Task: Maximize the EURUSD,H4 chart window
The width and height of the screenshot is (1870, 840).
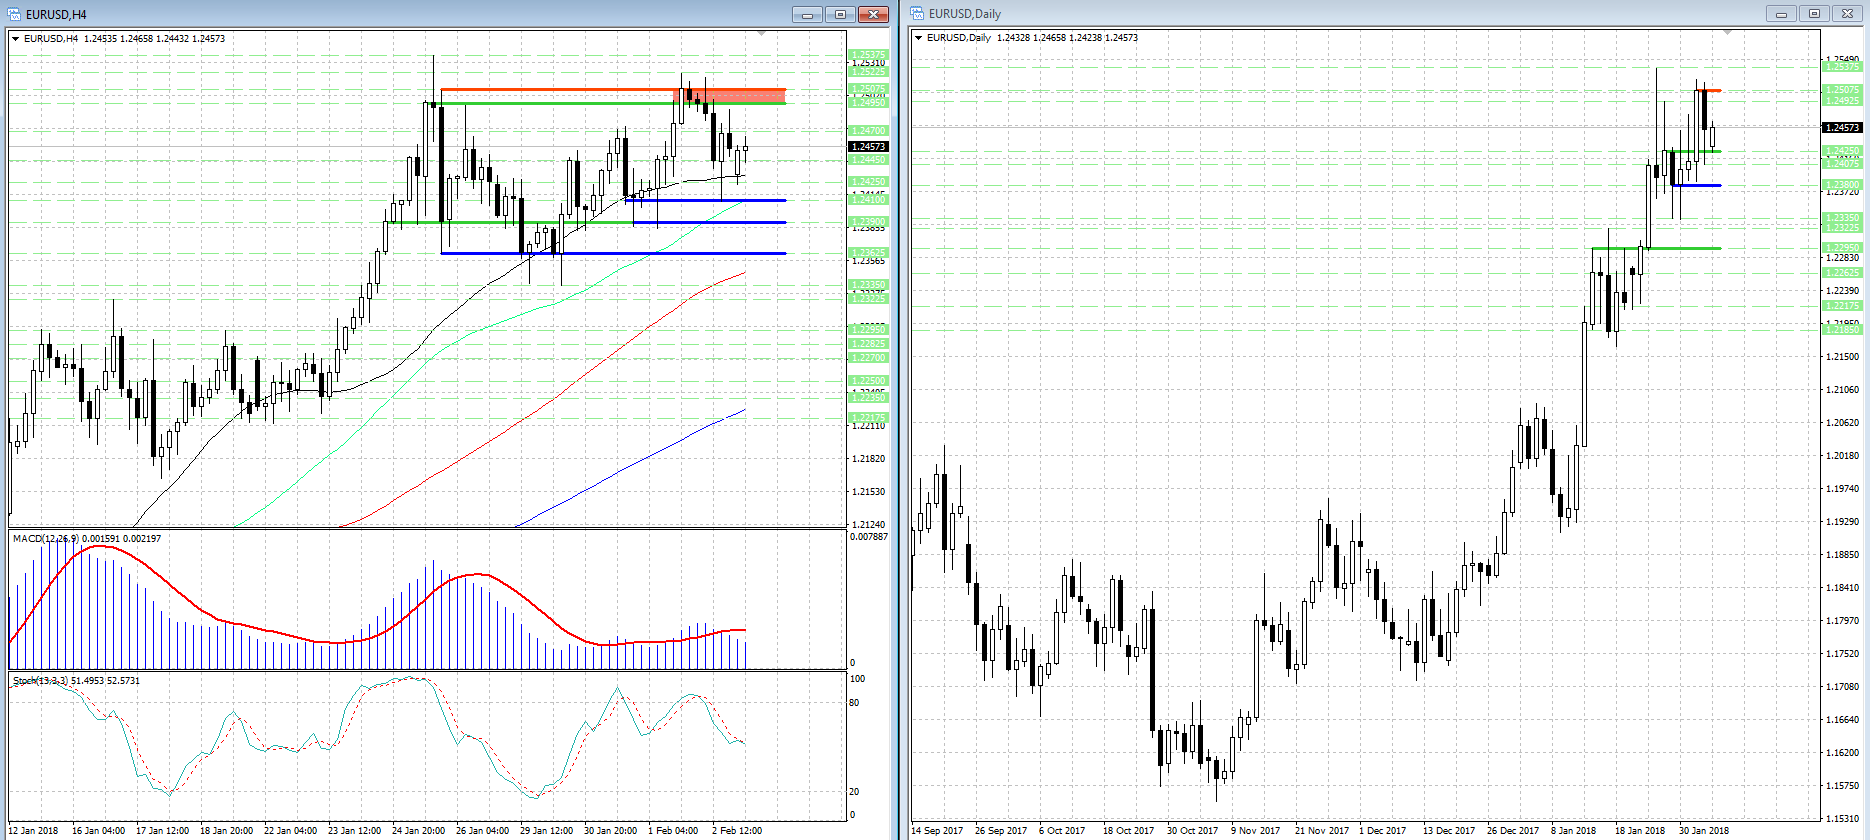Action: (x=840, y=14)
